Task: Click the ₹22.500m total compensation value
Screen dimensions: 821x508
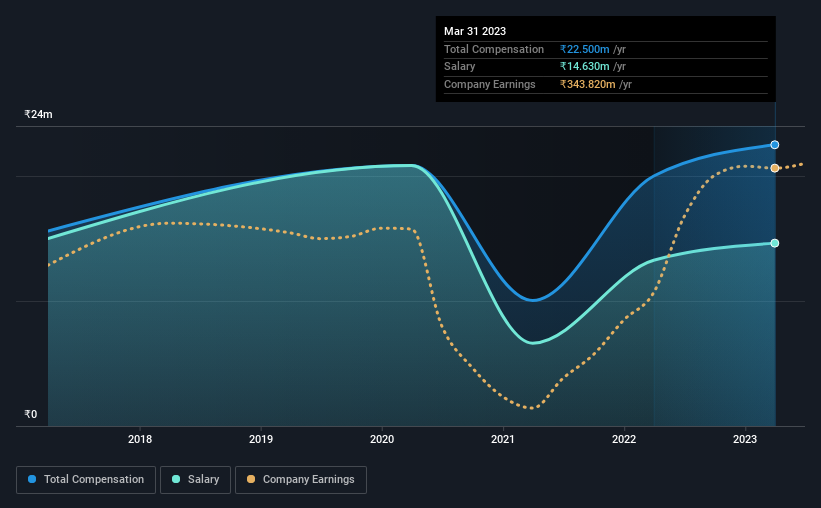Action: click(584, 49)
